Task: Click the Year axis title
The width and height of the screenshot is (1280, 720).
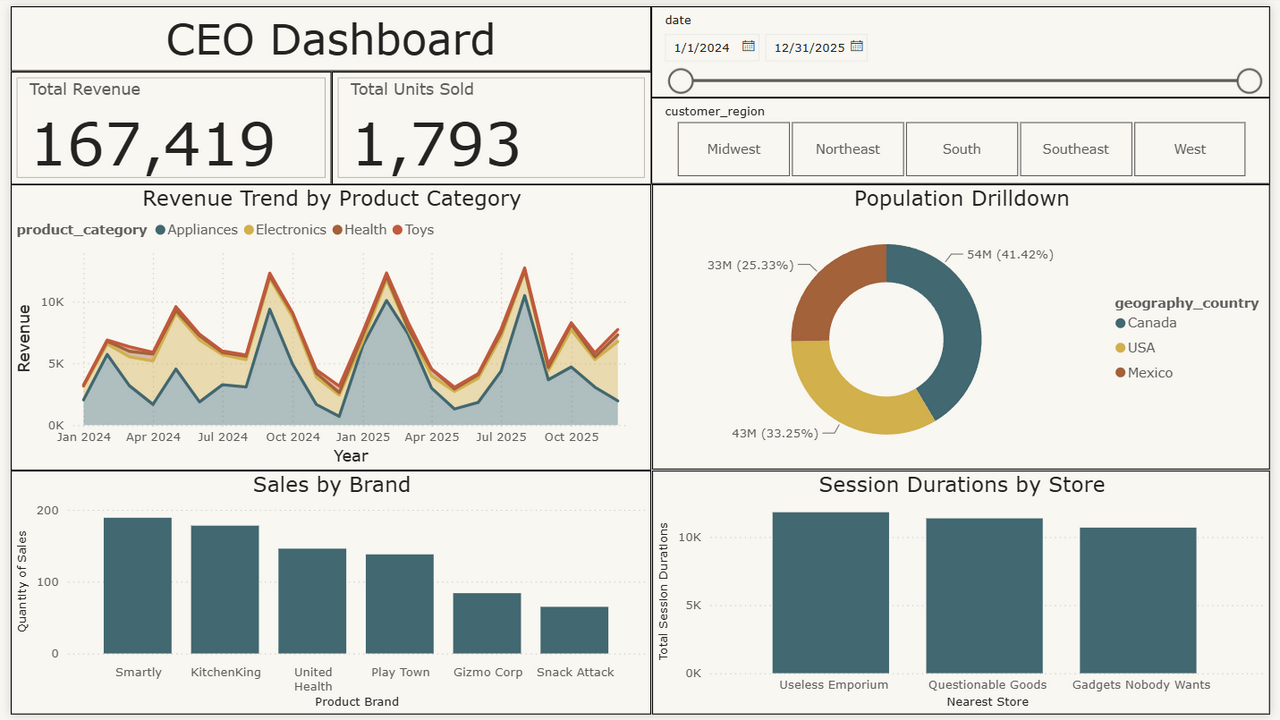Action: pyautogui.click(x=351, y=456)
